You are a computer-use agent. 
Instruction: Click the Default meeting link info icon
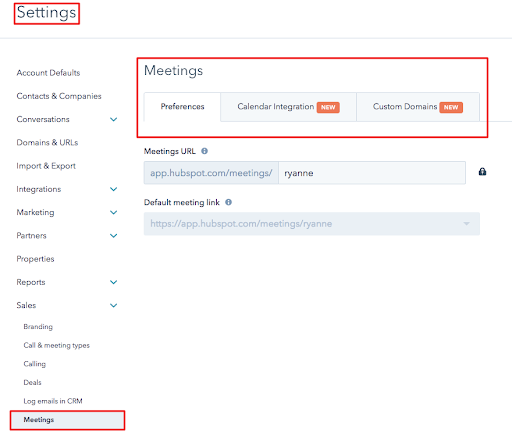[228, 202]
